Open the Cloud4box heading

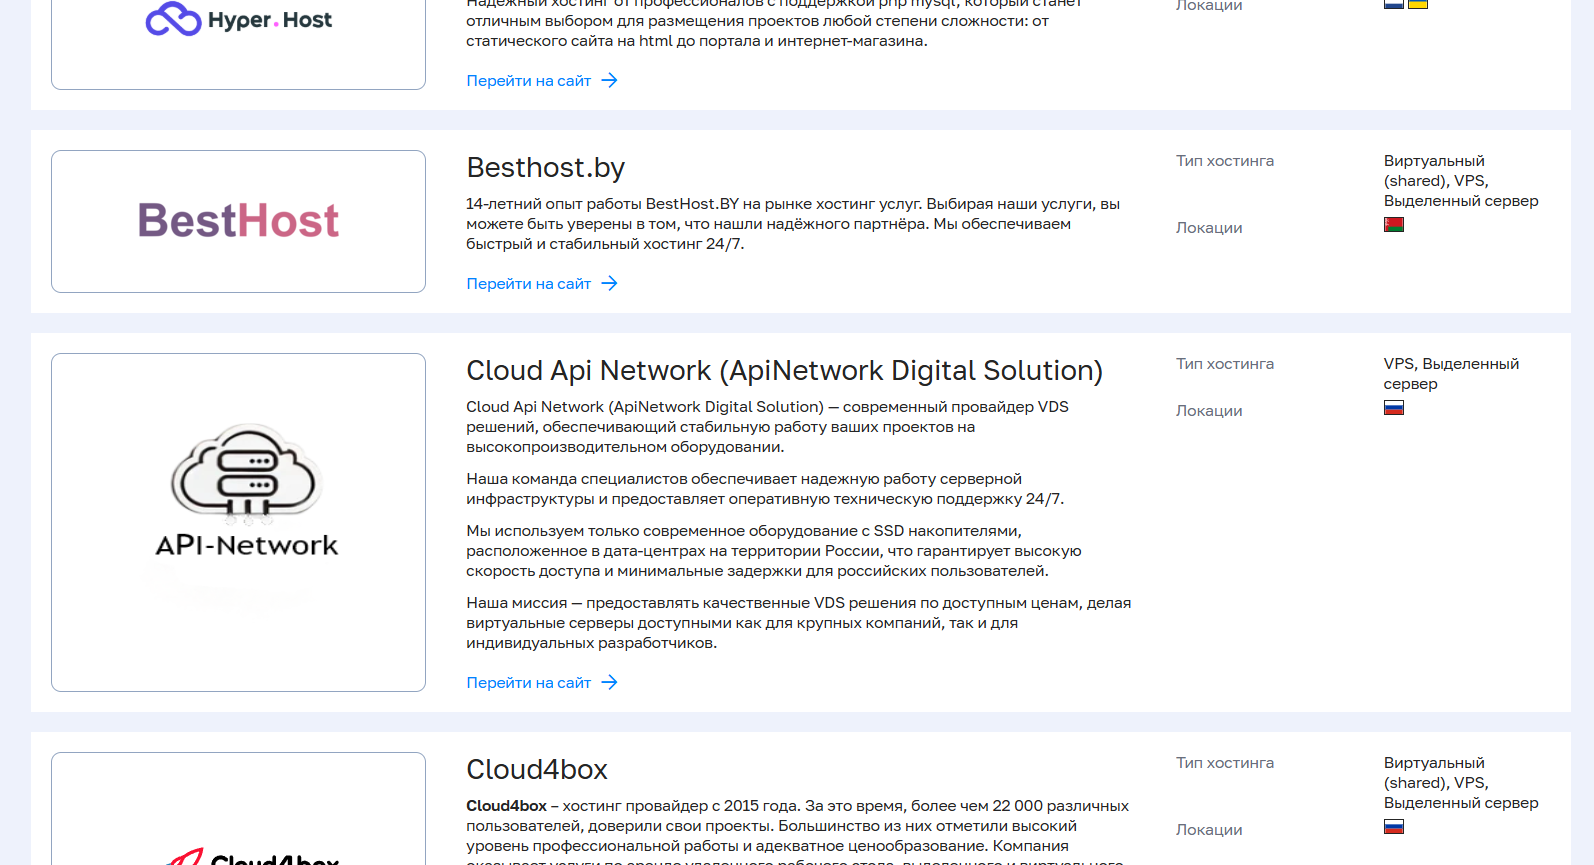pos(537,769)
